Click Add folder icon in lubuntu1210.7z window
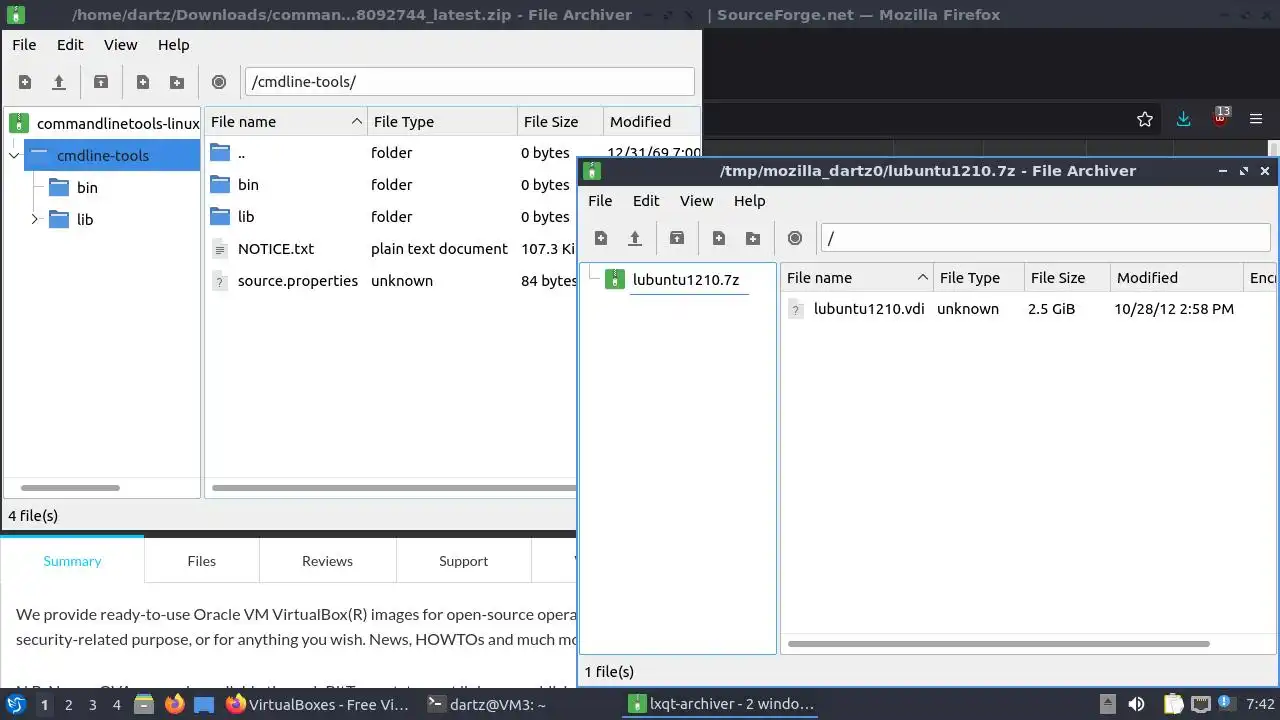Image resolution: width=1280 pixels, height=720 pixels. click(753, 238)
